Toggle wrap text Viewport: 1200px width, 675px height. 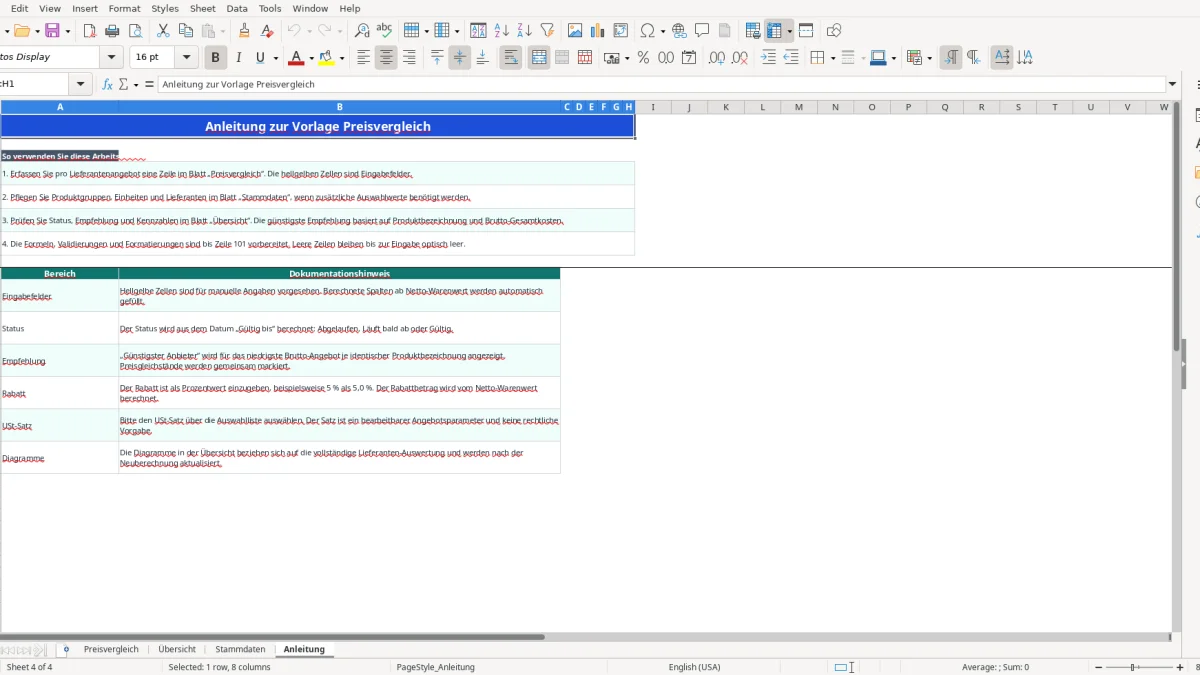(x=511, y=58)
